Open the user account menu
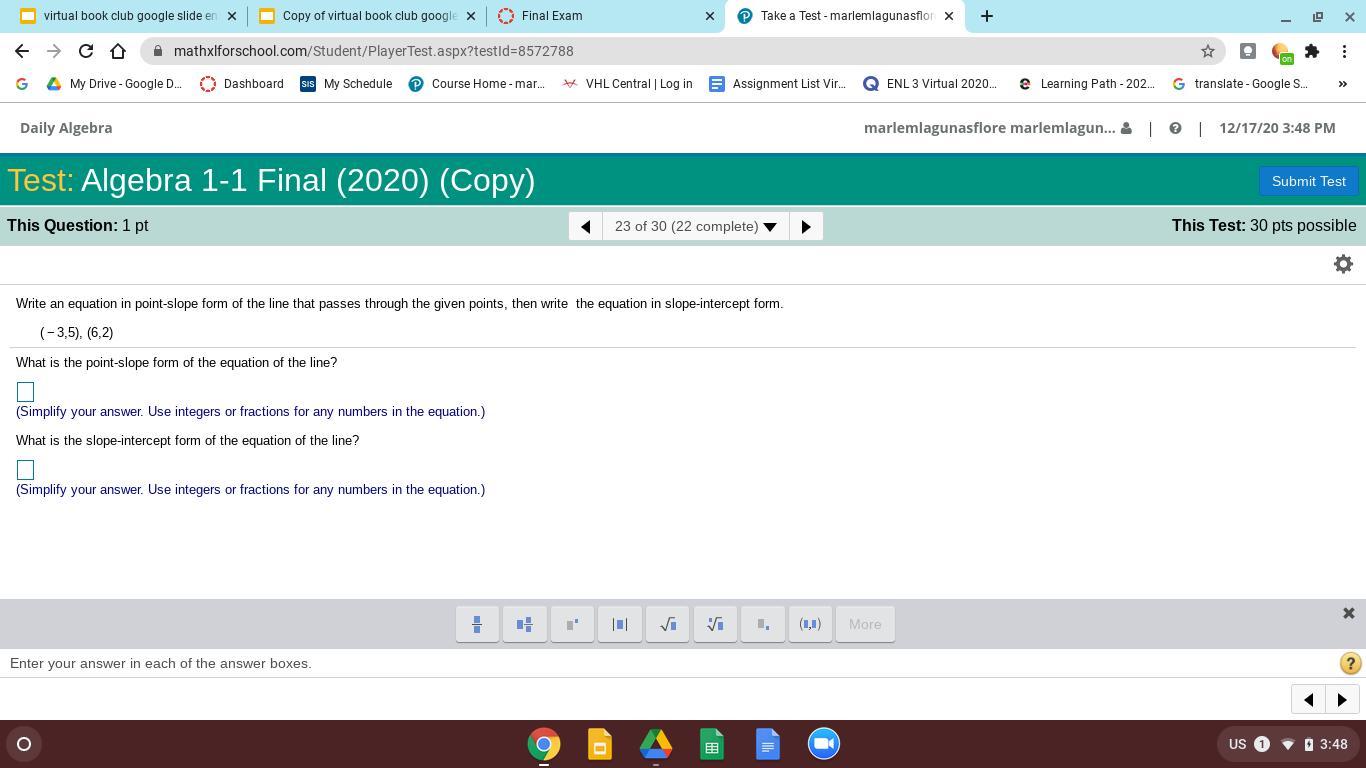The image size is (1366, 768). pos(998,128)
